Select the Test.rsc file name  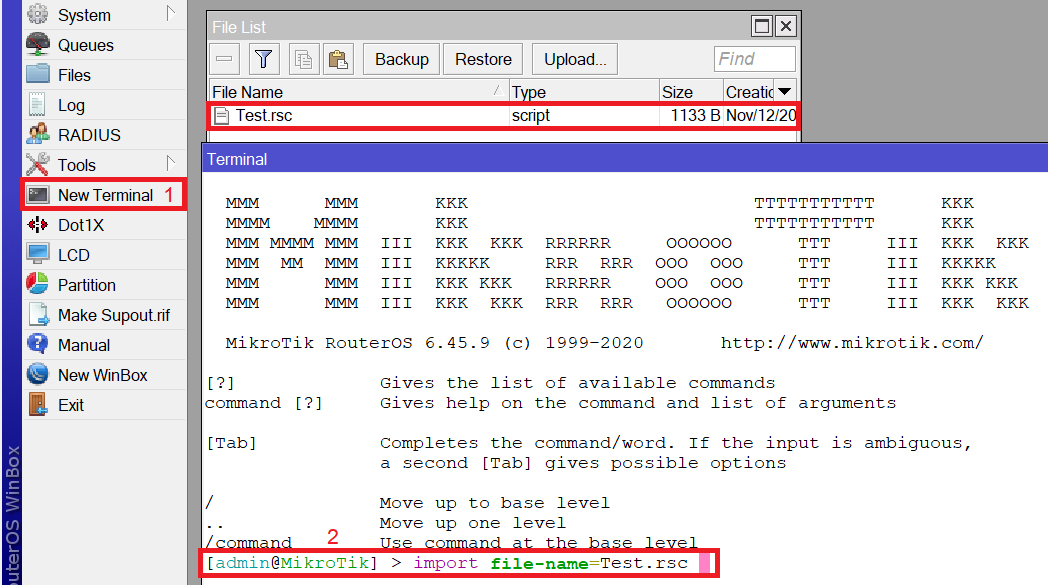[264, 116]
